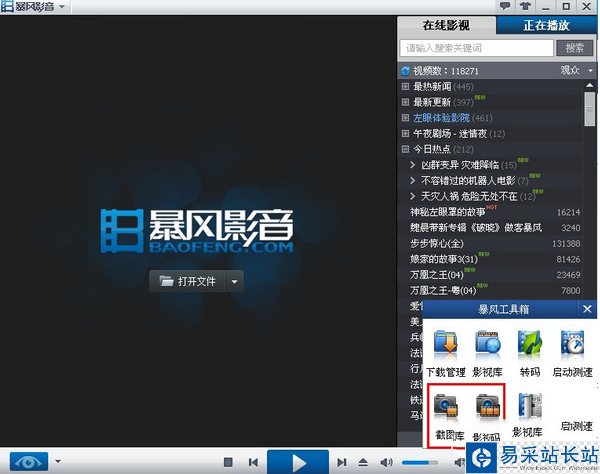Click the feedback speech bubble icon

click(505, 6)
